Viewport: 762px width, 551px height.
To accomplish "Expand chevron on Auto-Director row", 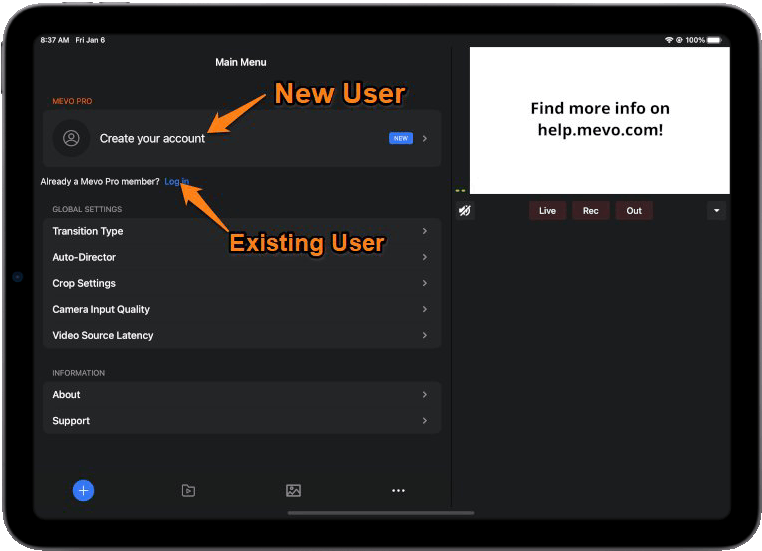I will pos(425,257).
